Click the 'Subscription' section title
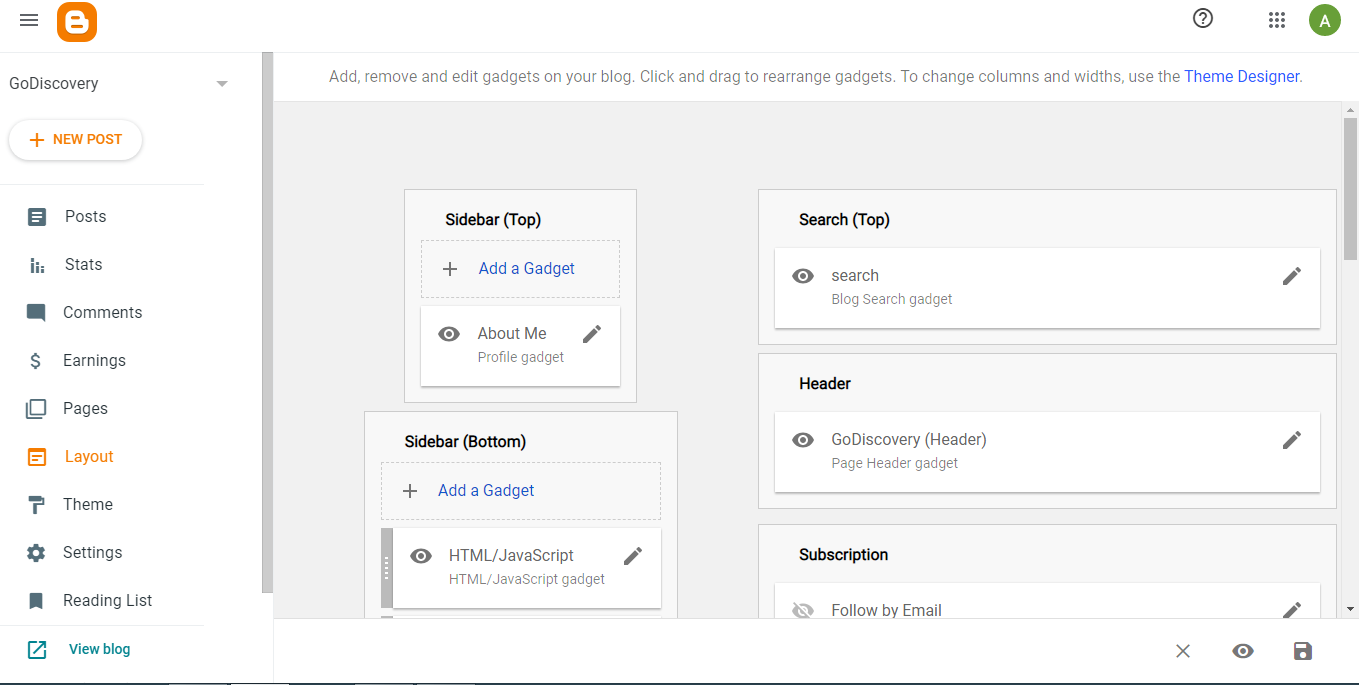Image resolution: width=1359 pixels, height=685 pixels. [x=843, y=555]
